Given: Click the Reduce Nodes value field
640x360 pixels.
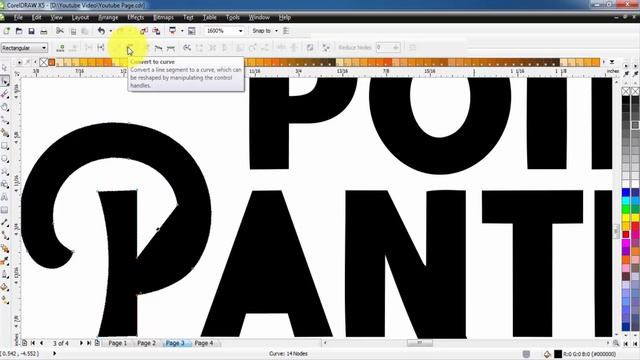Looking at the screenshot, I should [387, 48].
